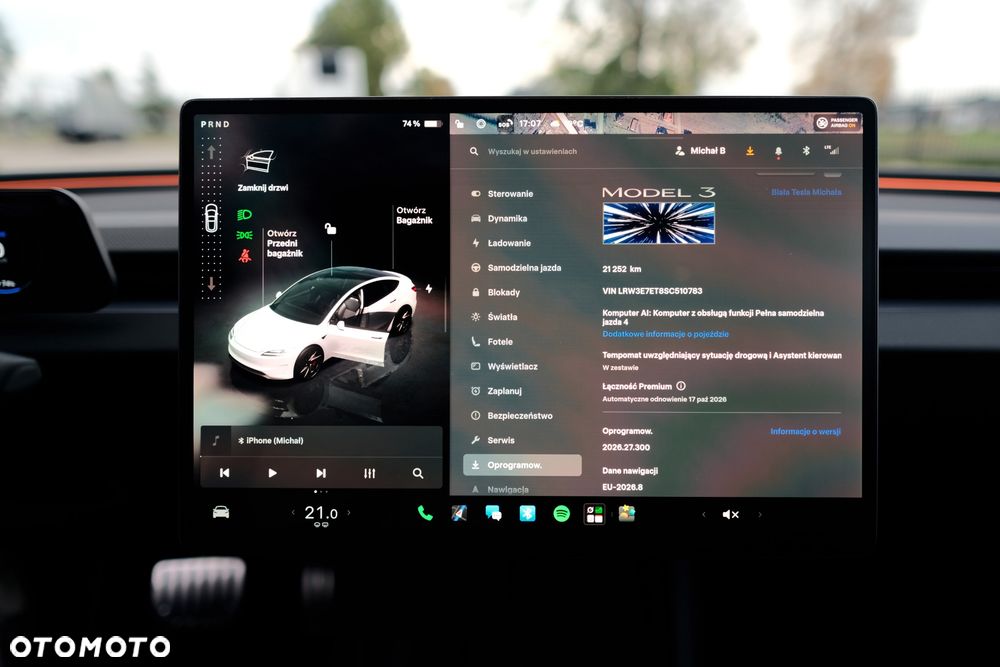Tap the SOS icon in status bar
Screen dimensions: 1000x667
pyautogui.click(x=504, y=124)
